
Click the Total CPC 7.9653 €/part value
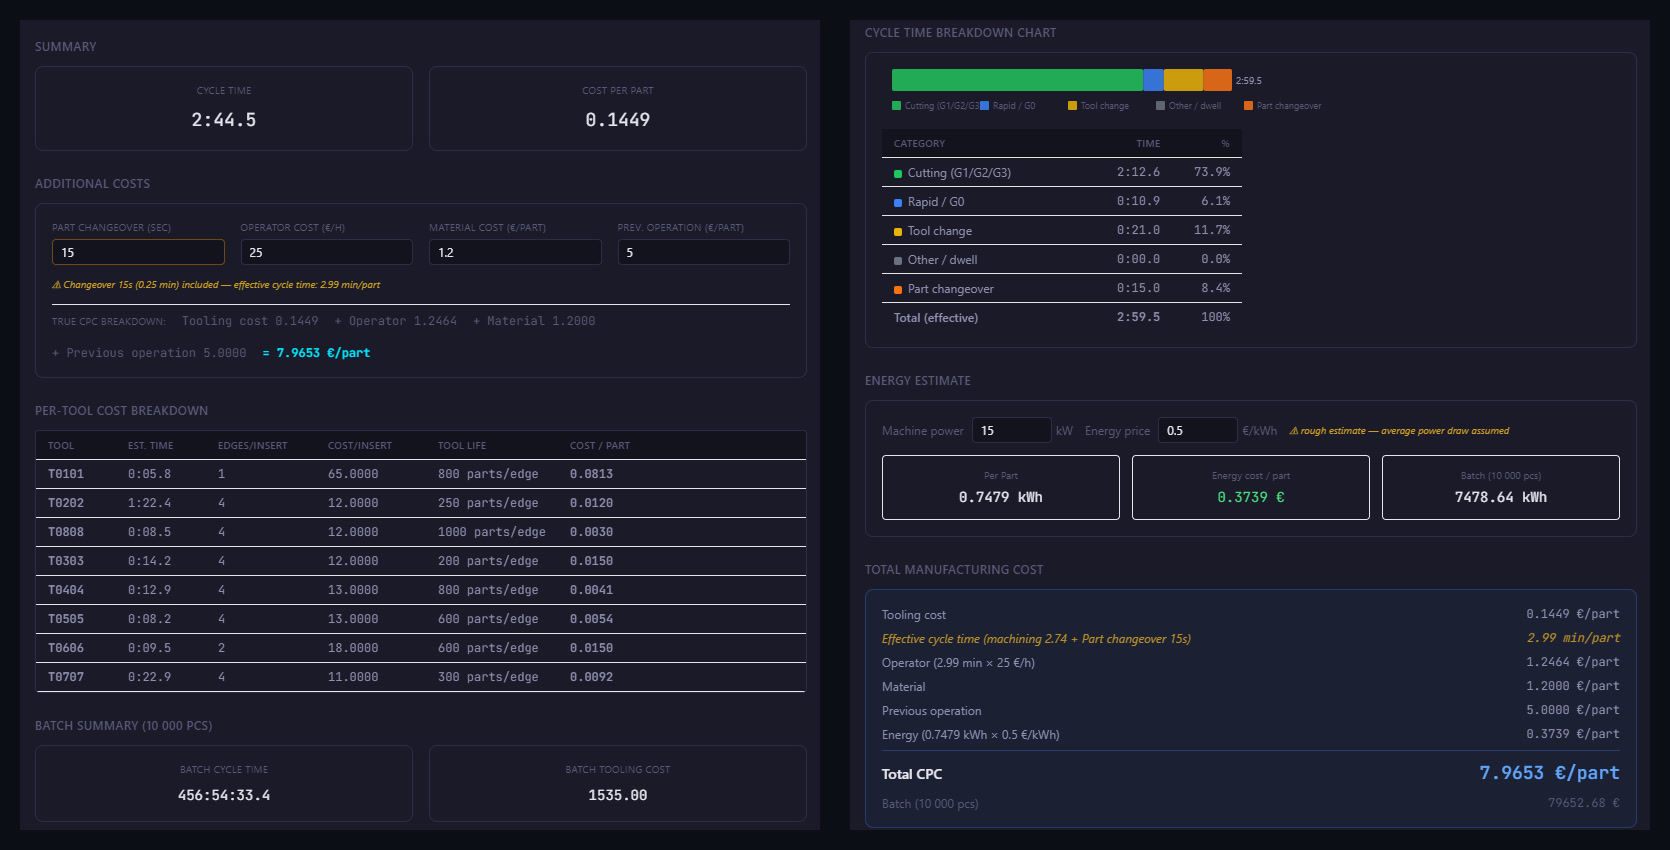pyautogui.click(x=1549, y=773)
